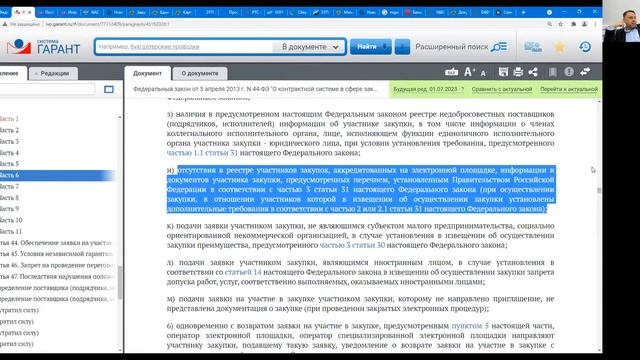The width and height of the screenshot is (640, 360).
Task: Open 'Статья 47. Последствия нарушения' entry
Action: pos(56,276)
